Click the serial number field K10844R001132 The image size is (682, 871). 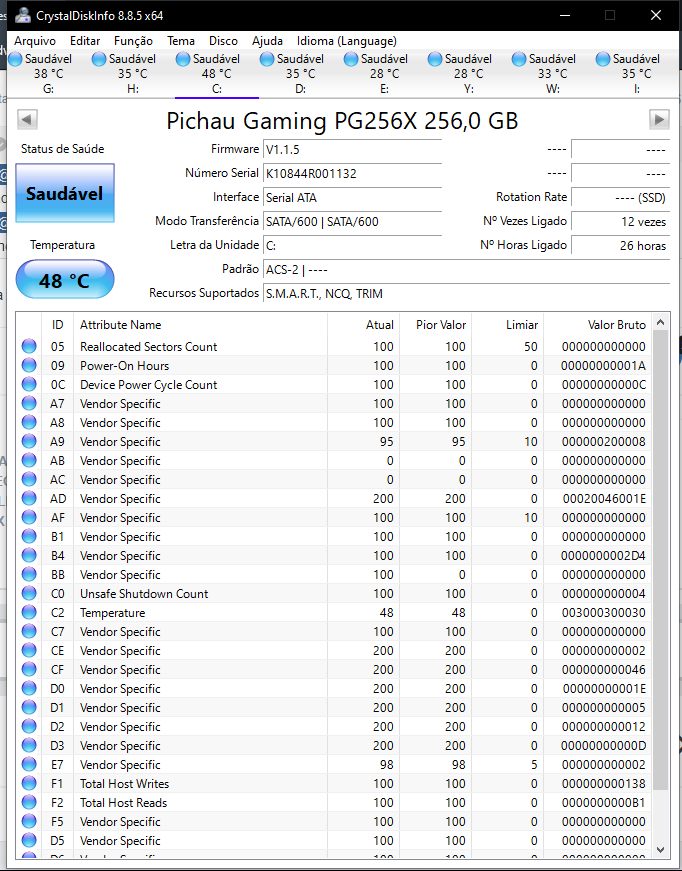point(352,173)
